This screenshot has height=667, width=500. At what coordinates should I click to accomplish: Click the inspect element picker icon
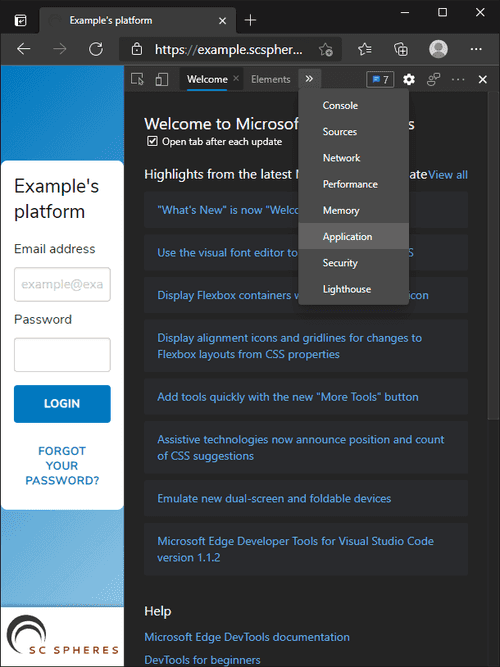(x=137, y=80)
